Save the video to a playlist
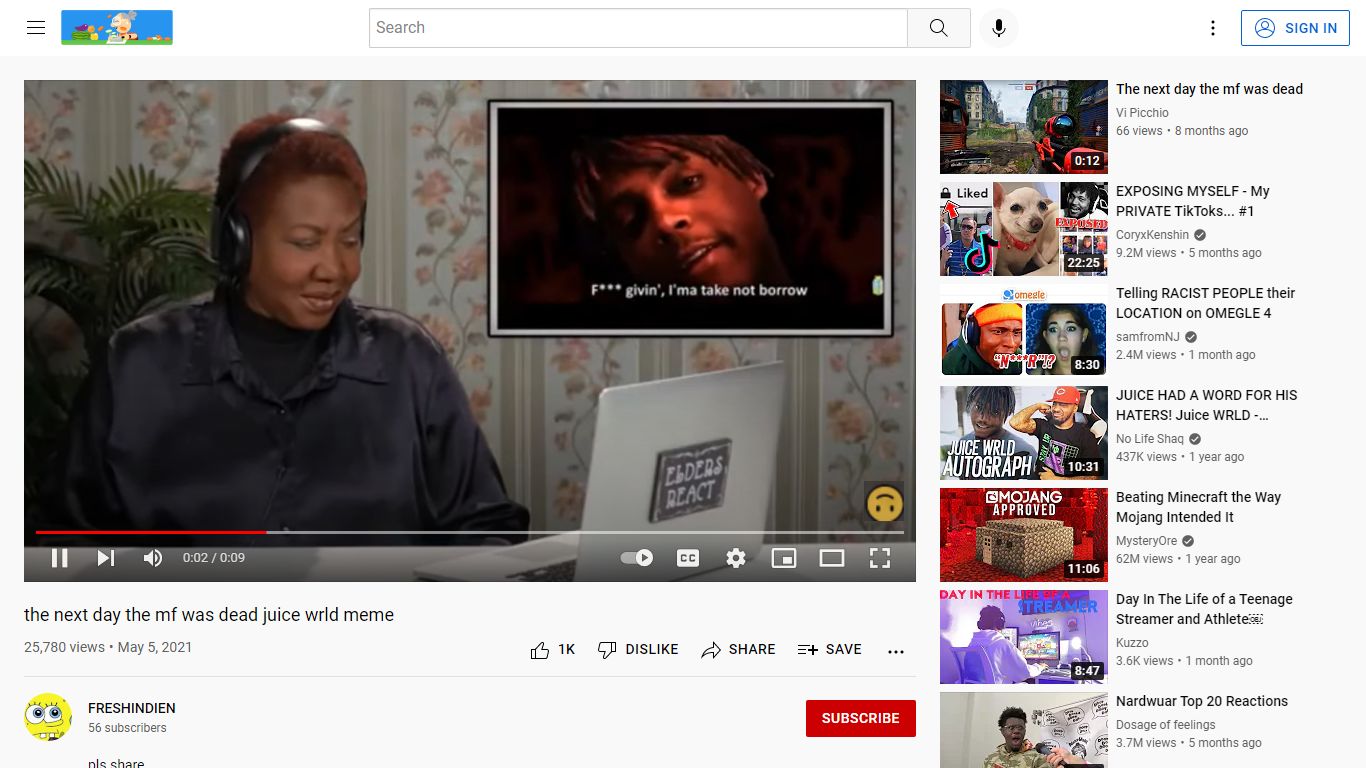Screen dimensions: 1366x768 click(830, 650)
